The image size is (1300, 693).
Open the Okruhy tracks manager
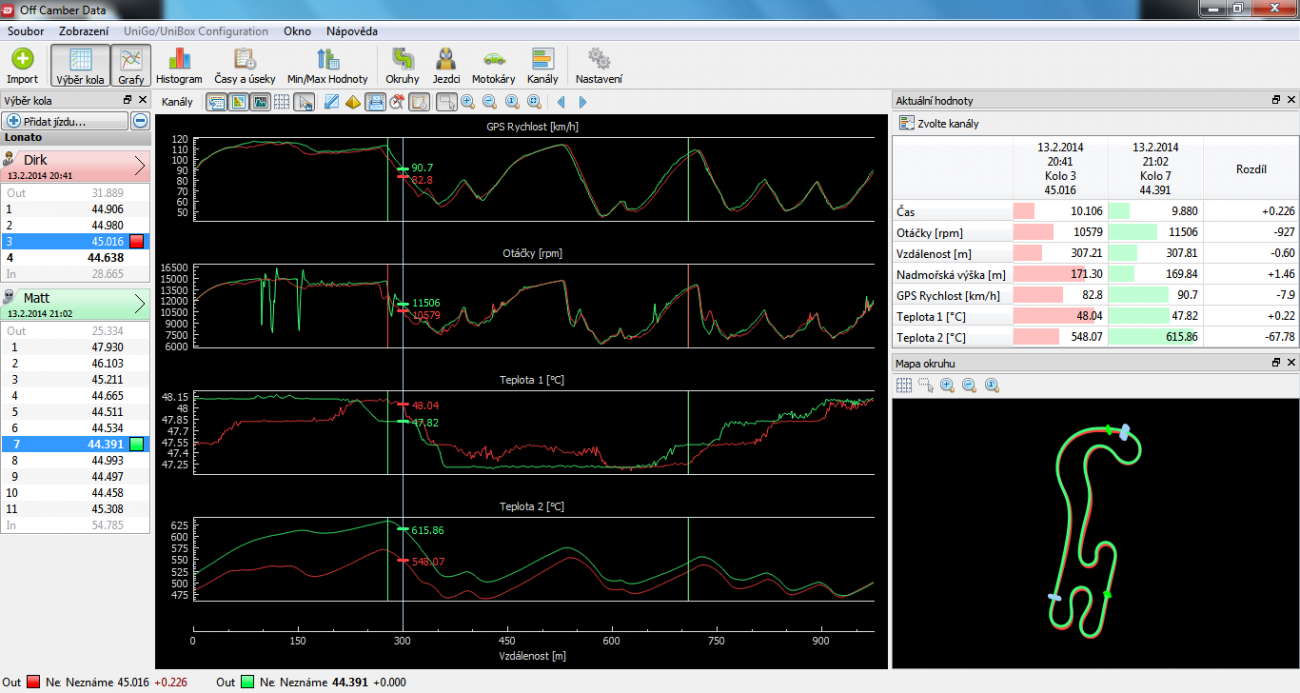coord(402,66)
